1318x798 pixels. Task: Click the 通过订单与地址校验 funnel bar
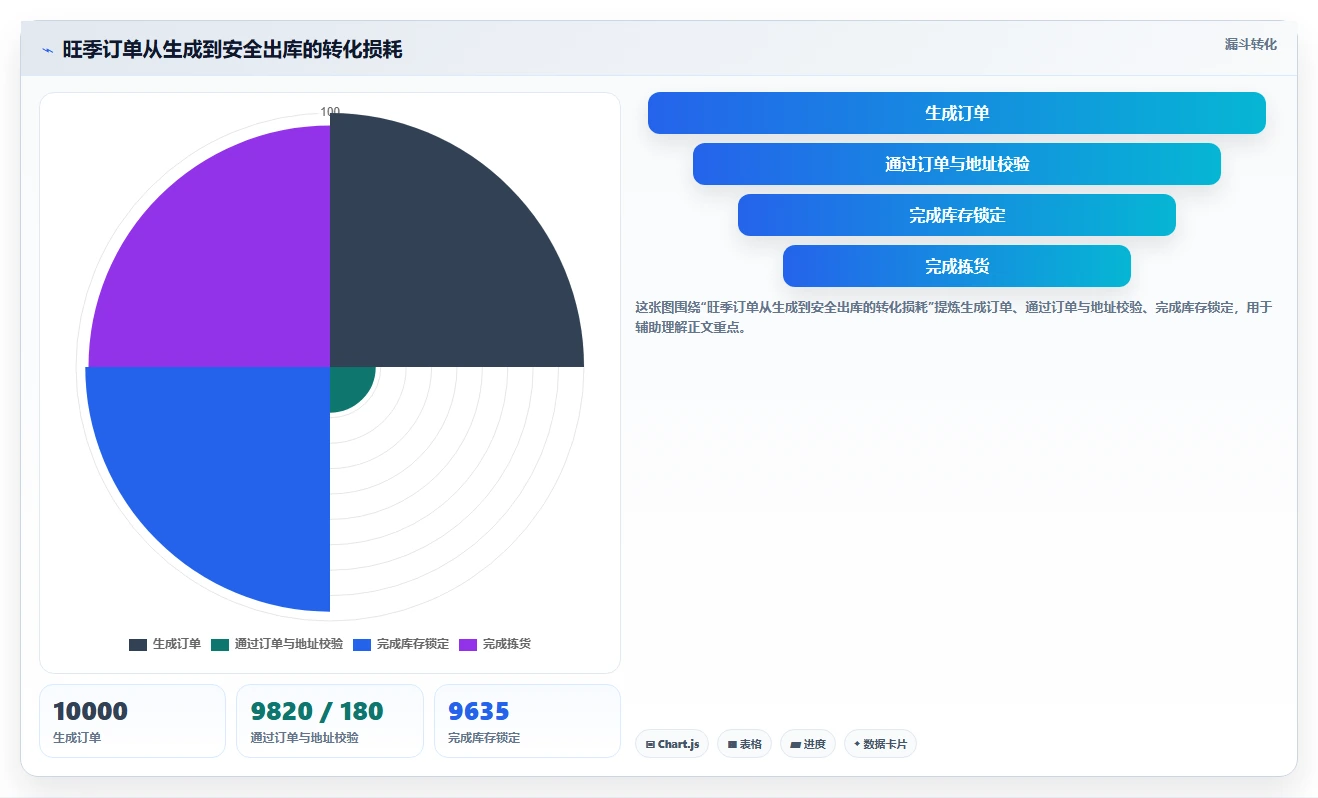point(957,164)
